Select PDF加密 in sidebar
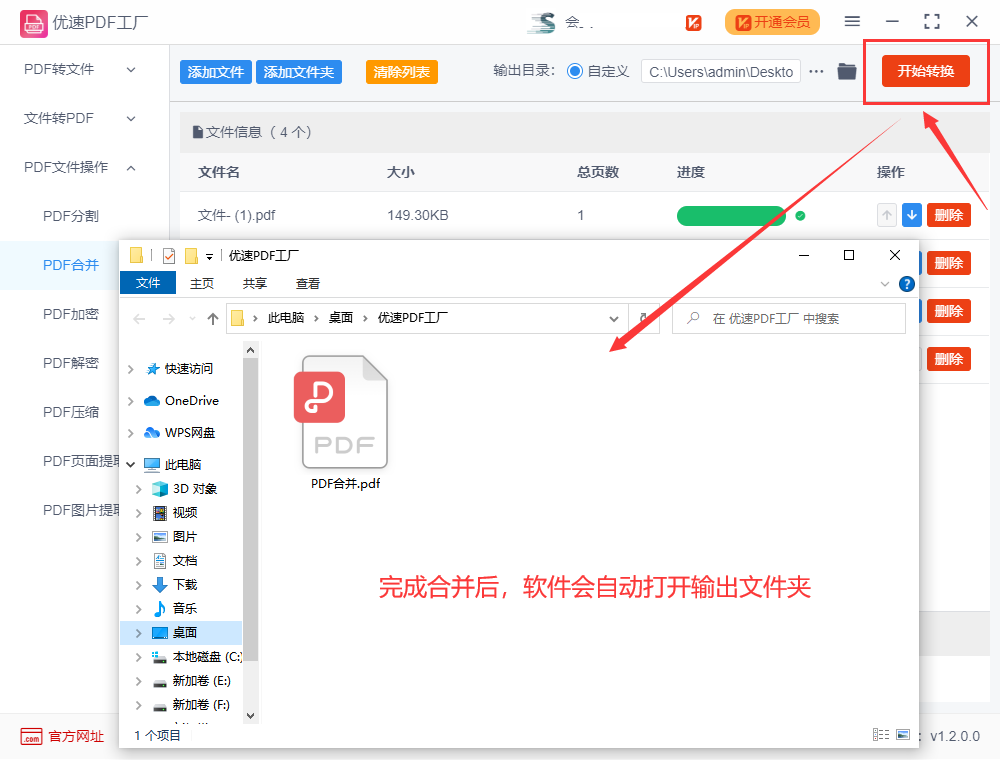The height and width of the screenshot is (760, 1000). click(71, 314)
